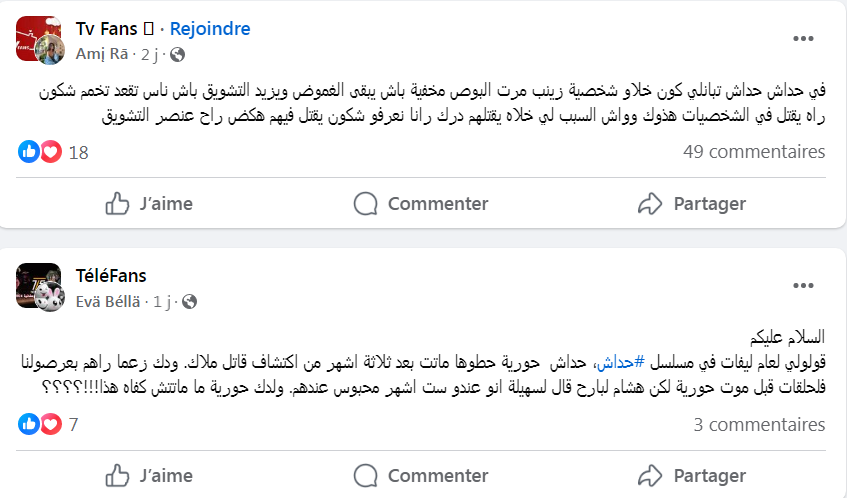
Task: Open the Tv Fans group name link
Action: (x=108, y=29)
